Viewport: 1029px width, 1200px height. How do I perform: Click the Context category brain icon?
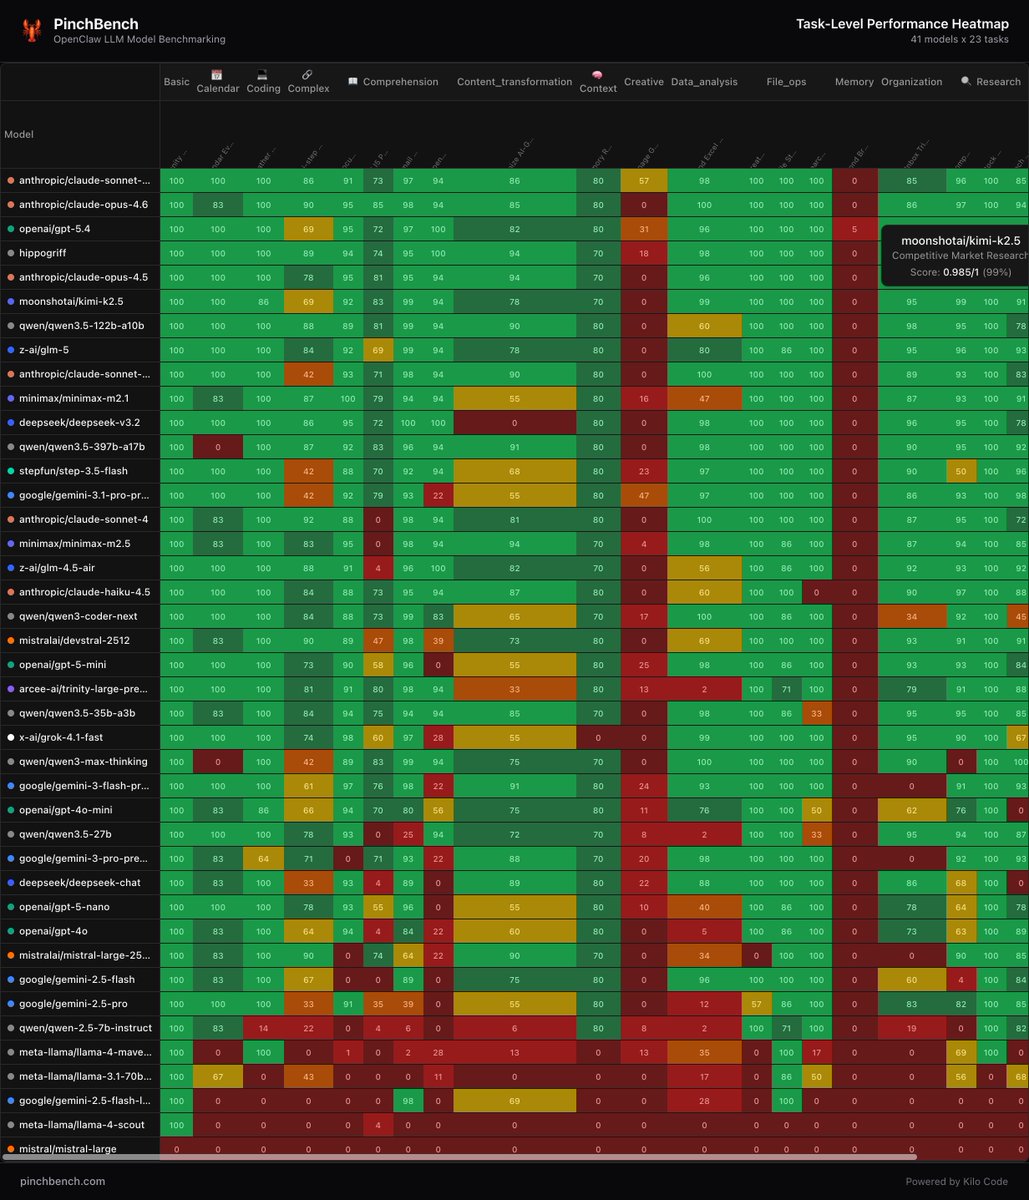[598, 75]
